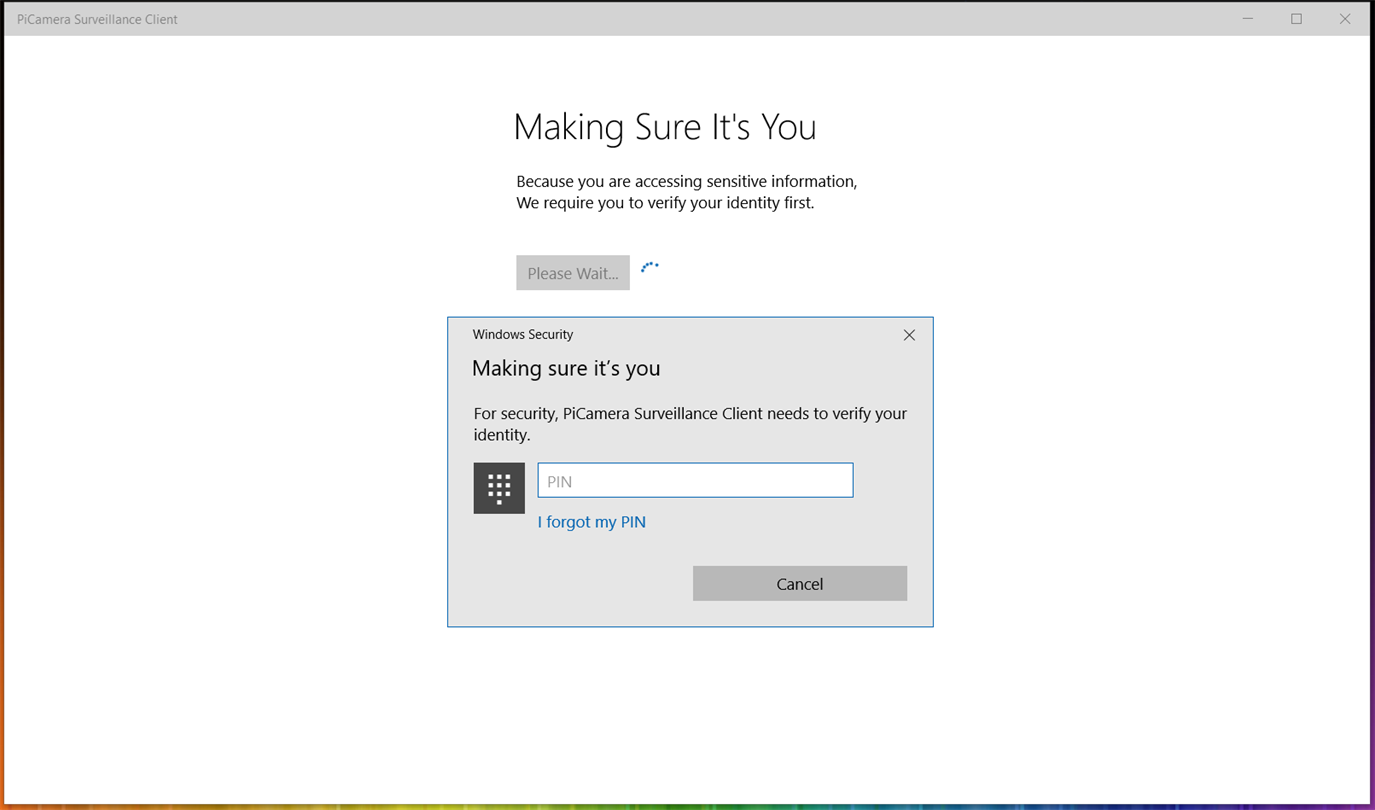The width and height of the screenshot is (1375, 810).
Task: Click the 'PiCamera Surveillance Client' title bar text
Action: point(97,19)
